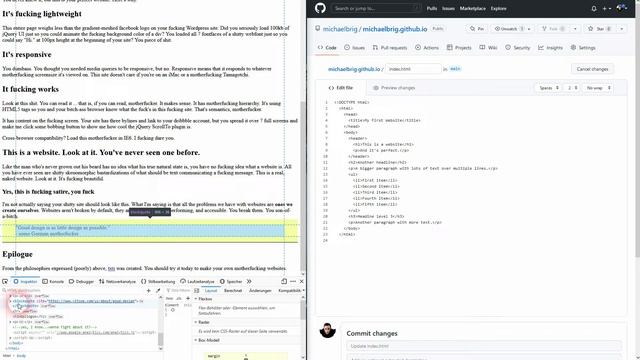
Task: Click the commit author avatar thumbnail
Action: [x=327, y=330]
